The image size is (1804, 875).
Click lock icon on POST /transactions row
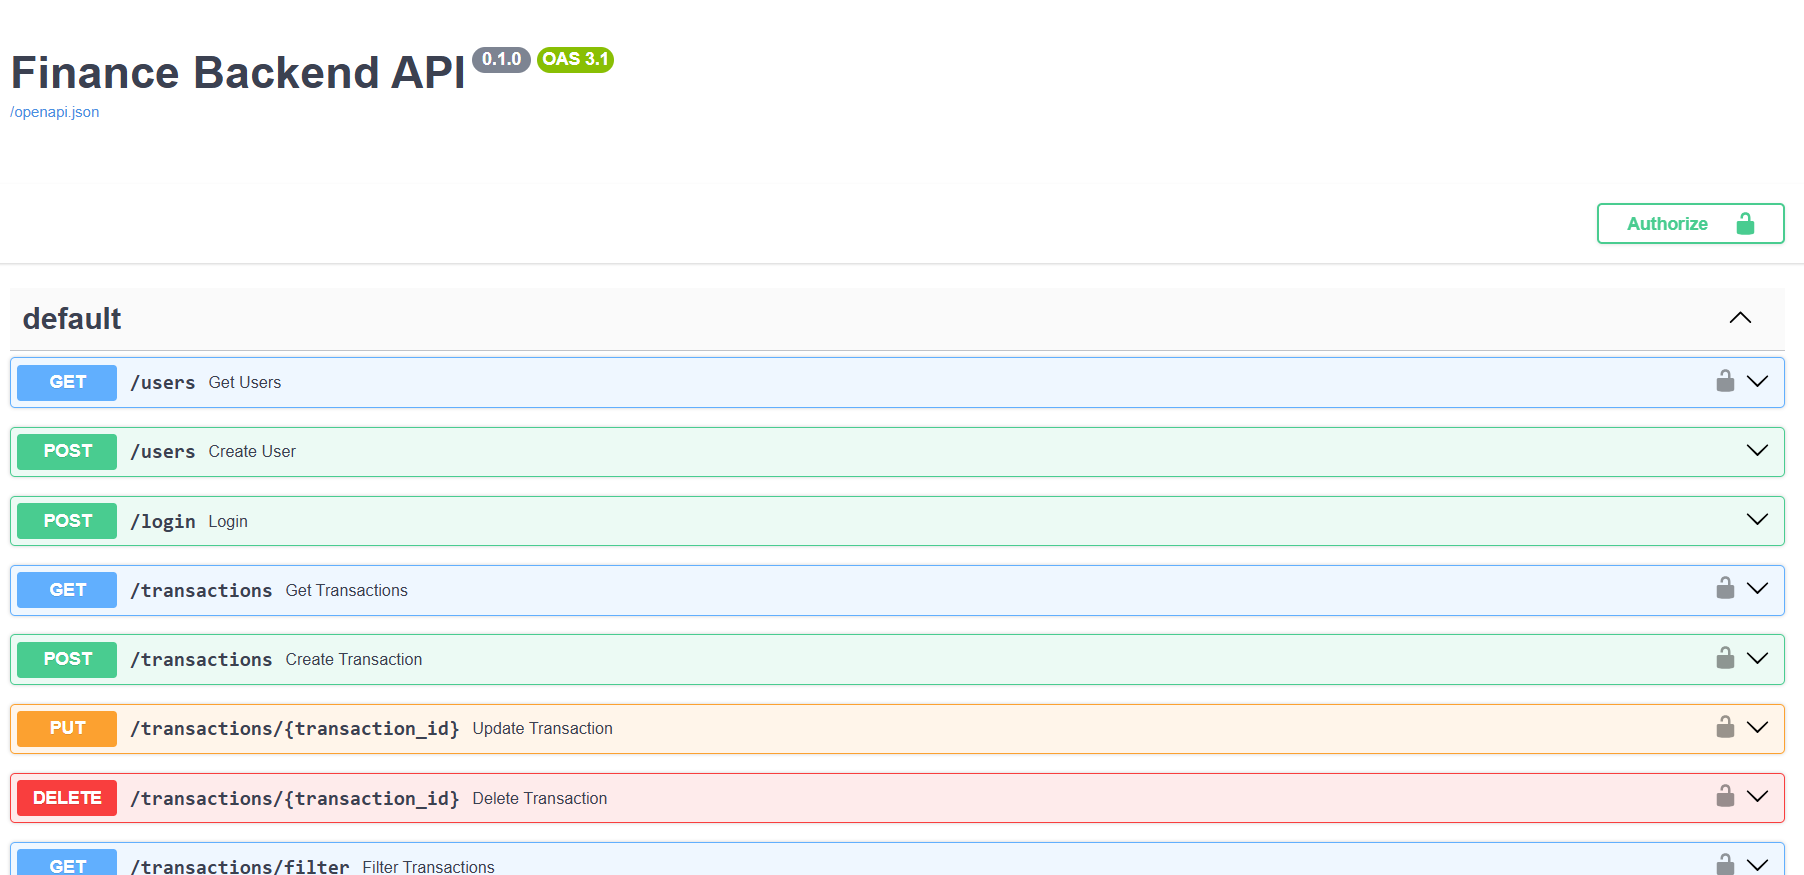point(1725,658)
